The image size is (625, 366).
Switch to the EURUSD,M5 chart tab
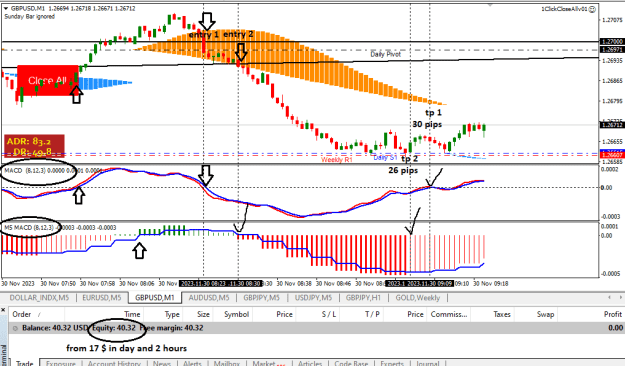[102, 298]
